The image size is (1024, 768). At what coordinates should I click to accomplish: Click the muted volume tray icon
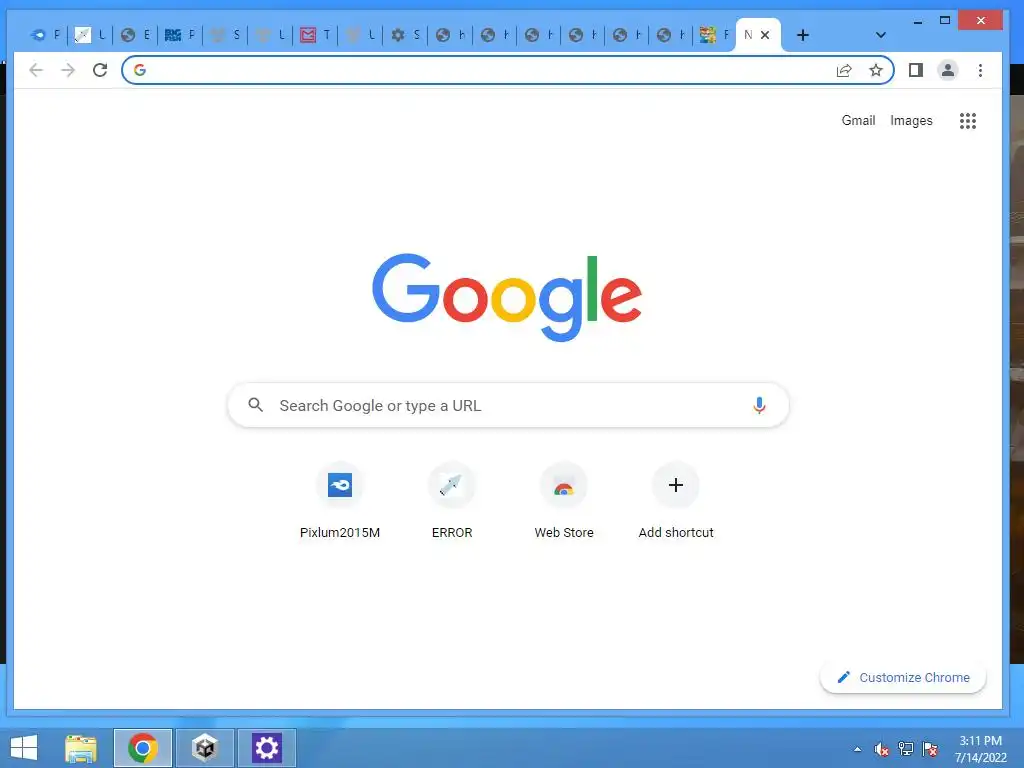pos(881,750)
